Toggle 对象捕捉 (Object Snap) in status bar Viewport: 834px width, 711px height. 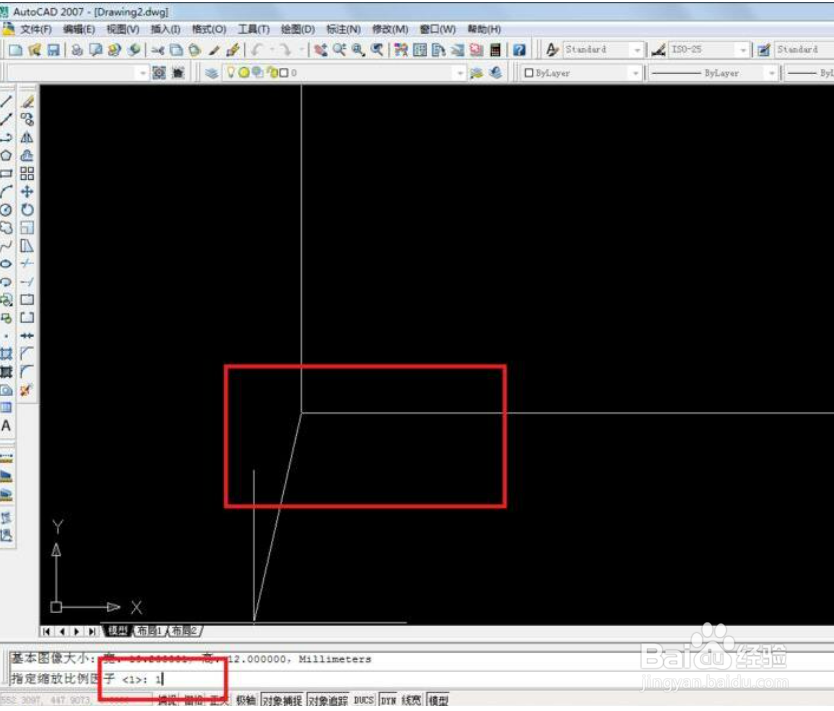point(282,700)
